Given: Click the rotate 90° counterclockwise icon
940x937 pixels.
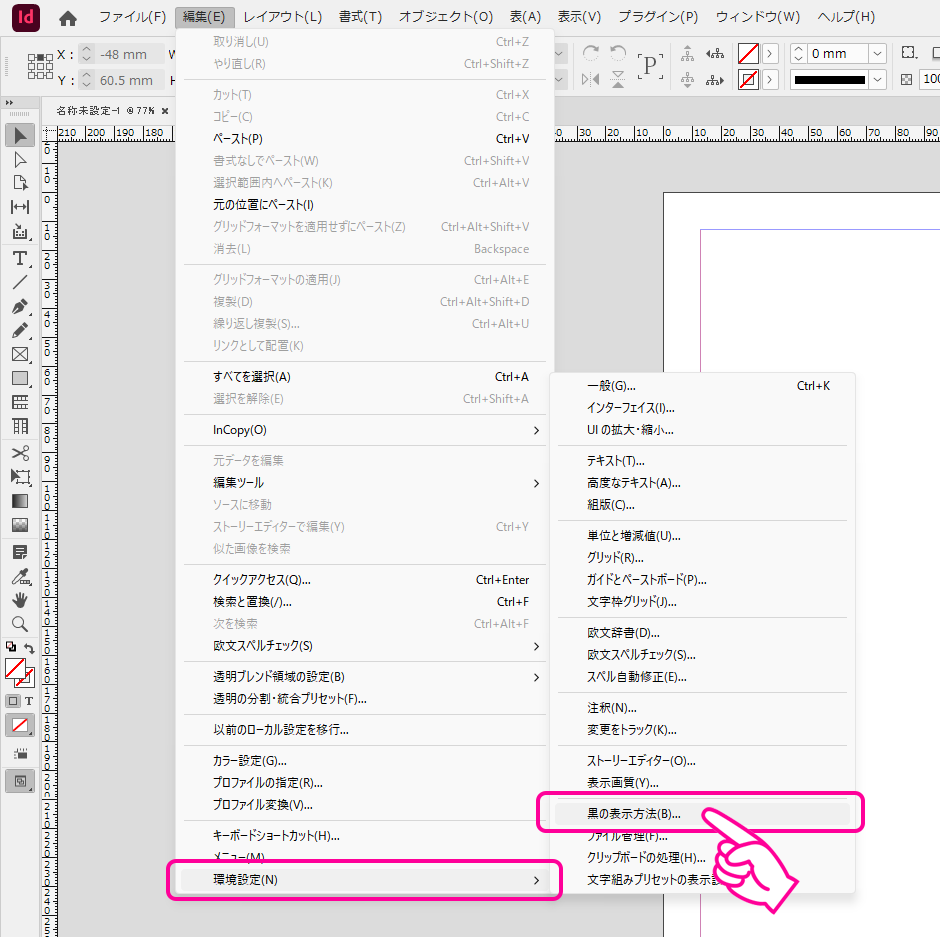Looking at the screenshot, I should (618, 53).
